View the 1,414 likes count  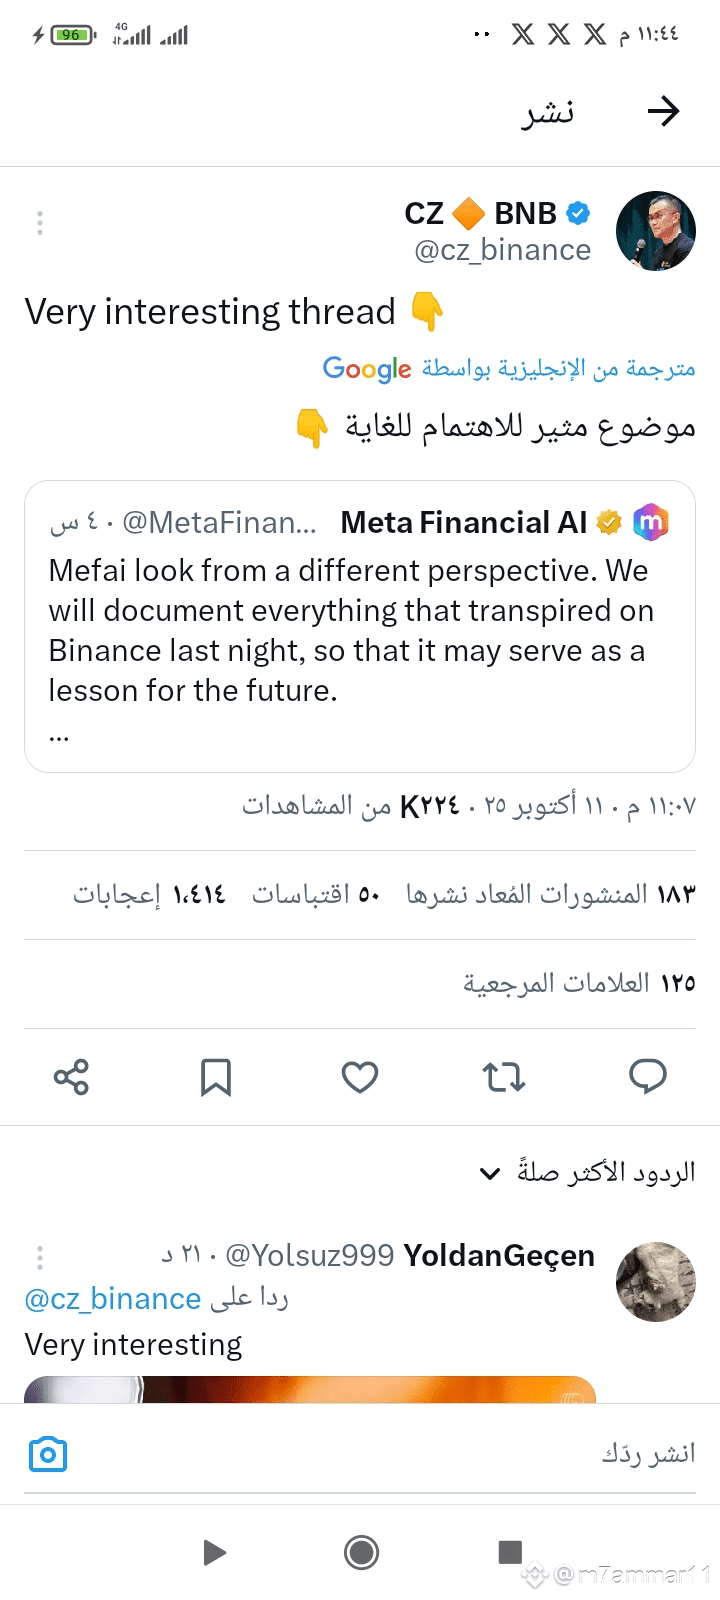(x=149, y=894)
